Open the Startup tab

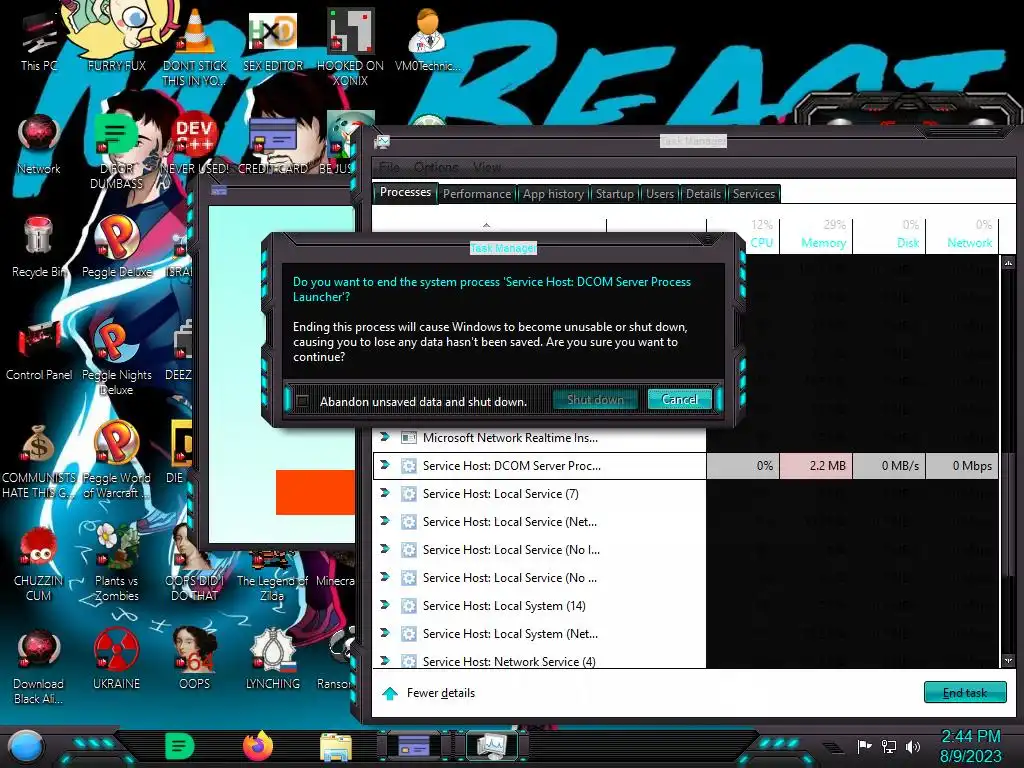pos(615,194)
